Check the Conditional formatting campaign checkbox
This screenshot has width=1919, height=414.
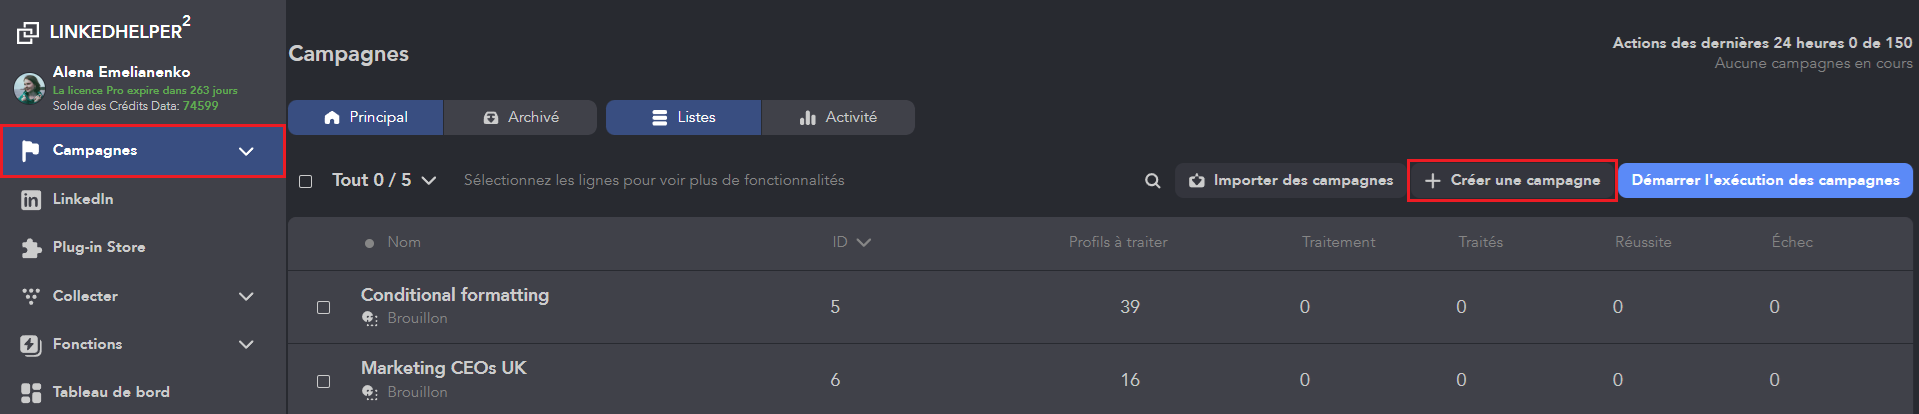[323, 307]
